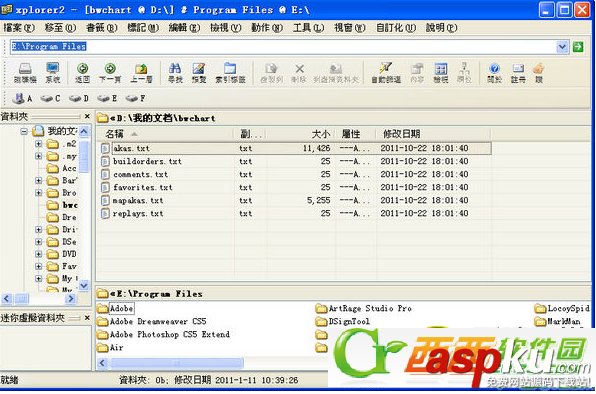This screenshot has height=394, width=596.
Task: Expand the Bar folder tree node
Action: coord(38,180)
